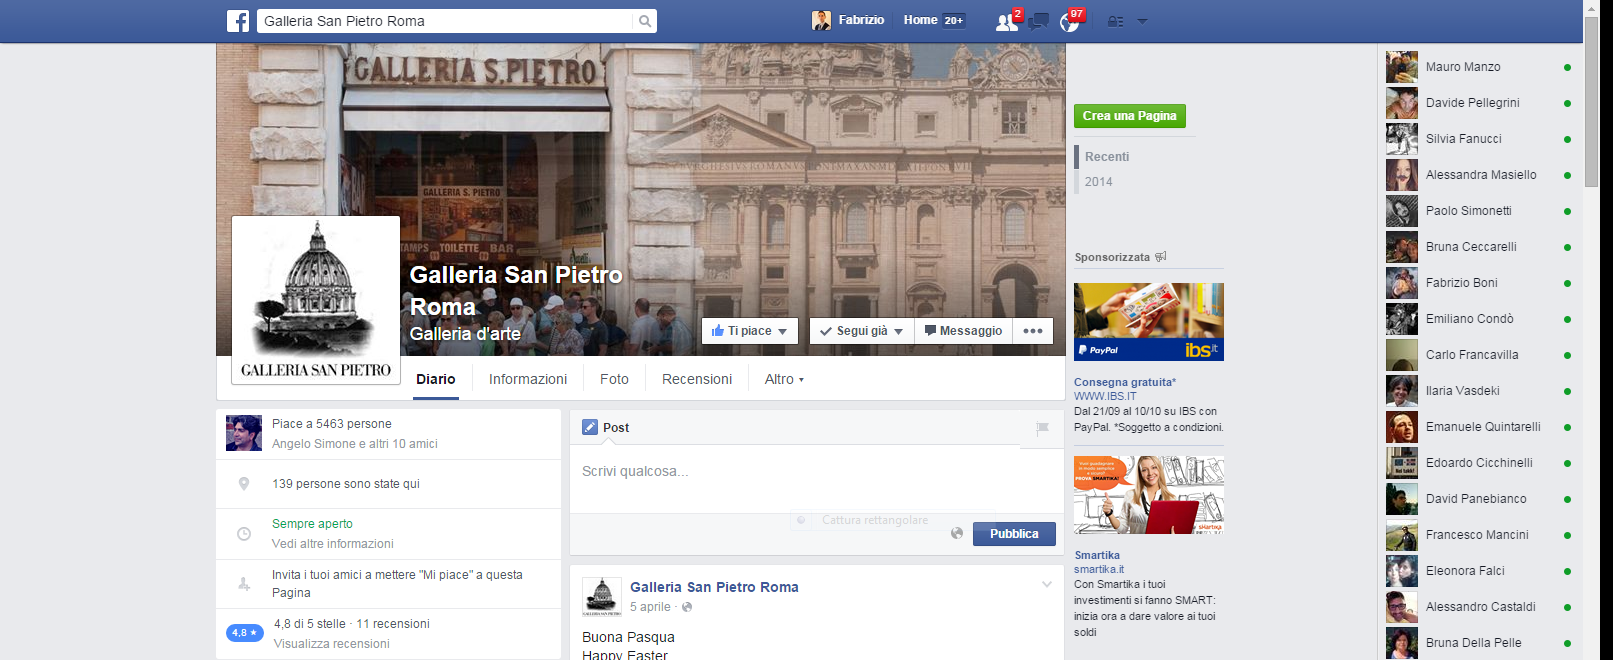
Task: Expand the Altro tab dropdown
Action: coord(784,379)
